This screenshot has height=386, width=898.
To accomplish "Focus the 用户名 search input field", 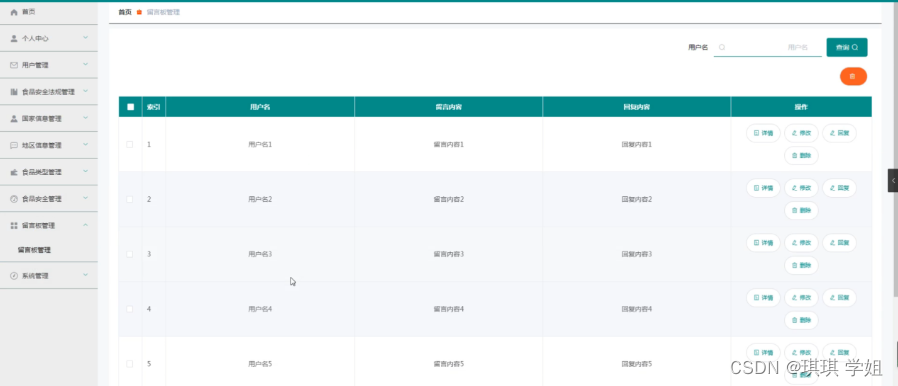I will click(767, 48).
